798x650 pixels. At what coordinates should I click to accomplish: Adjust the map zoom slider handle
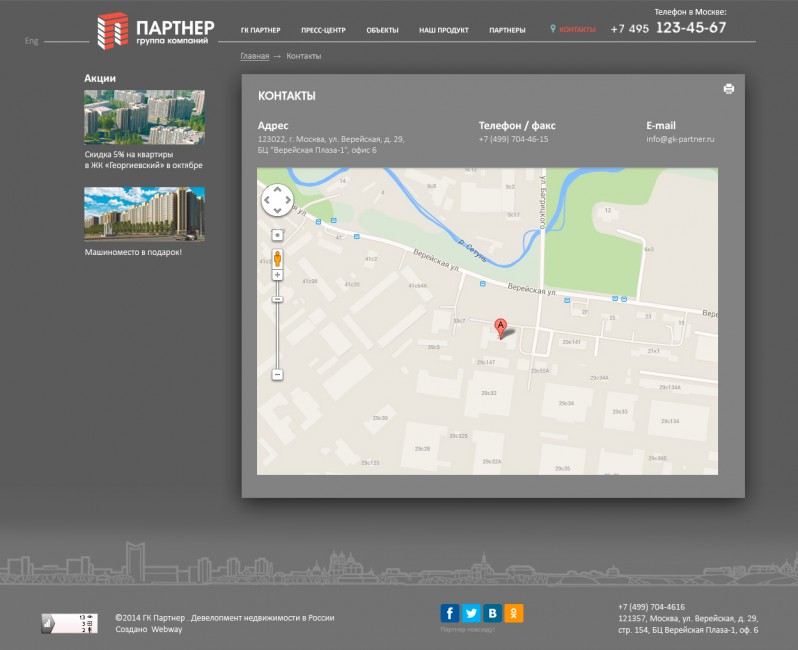tap(277, 299)
